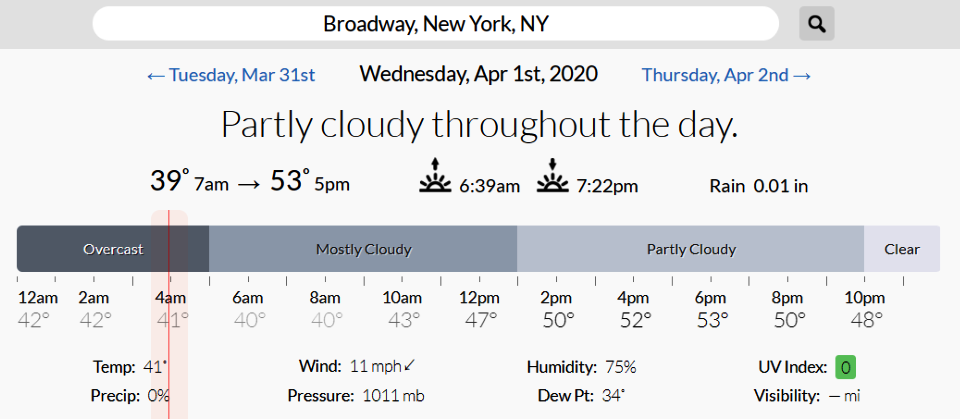Screen dimensions: 960x420
Task: Go to previous day Tuesday, Mar 31st
Action: (231, 75)
